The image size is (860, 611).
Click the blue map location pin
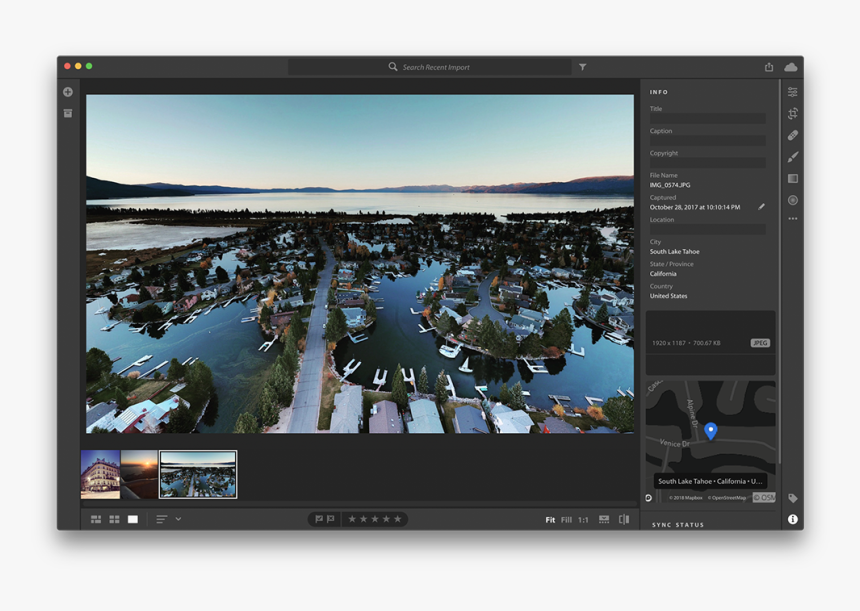710,431
